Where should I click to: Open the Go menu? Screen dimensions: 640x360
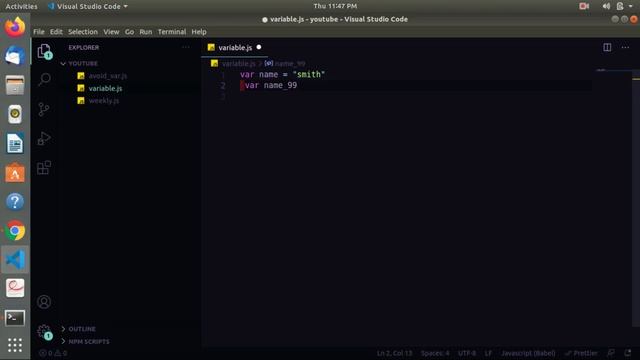[129, 32]
